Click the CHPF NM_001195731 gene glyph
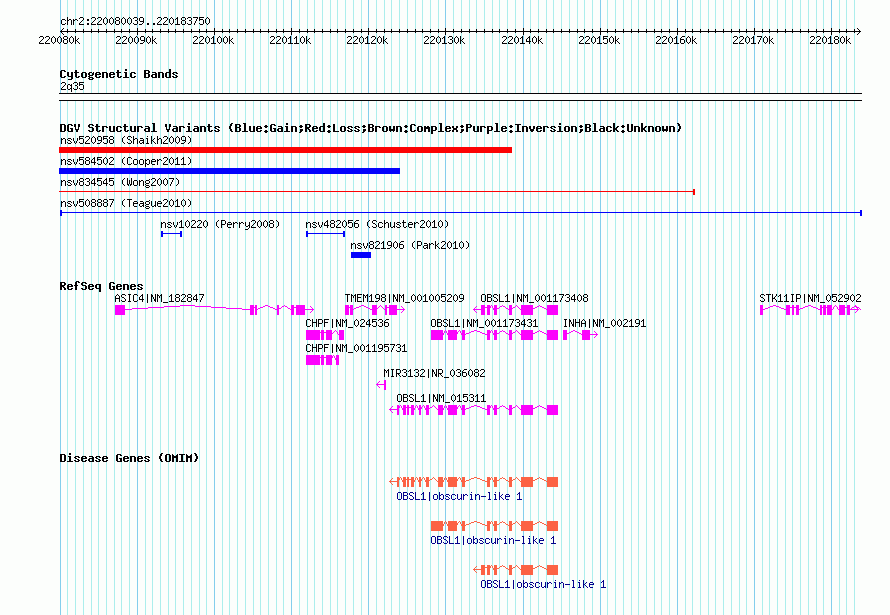This screenshot has height=615, width=890. click(322, 360)
